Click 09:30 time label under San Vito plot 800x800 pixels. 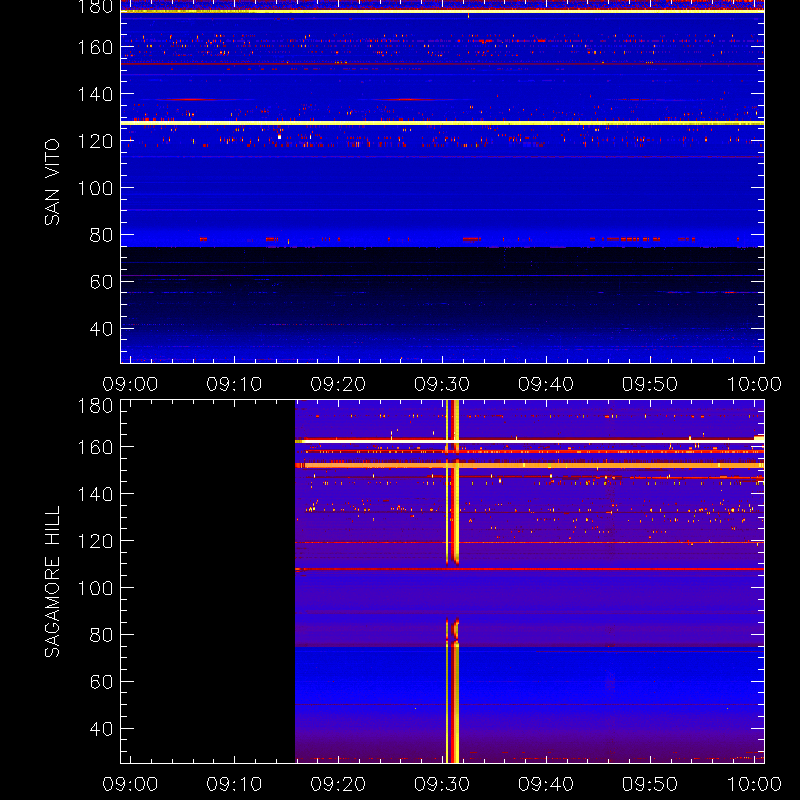442,384
